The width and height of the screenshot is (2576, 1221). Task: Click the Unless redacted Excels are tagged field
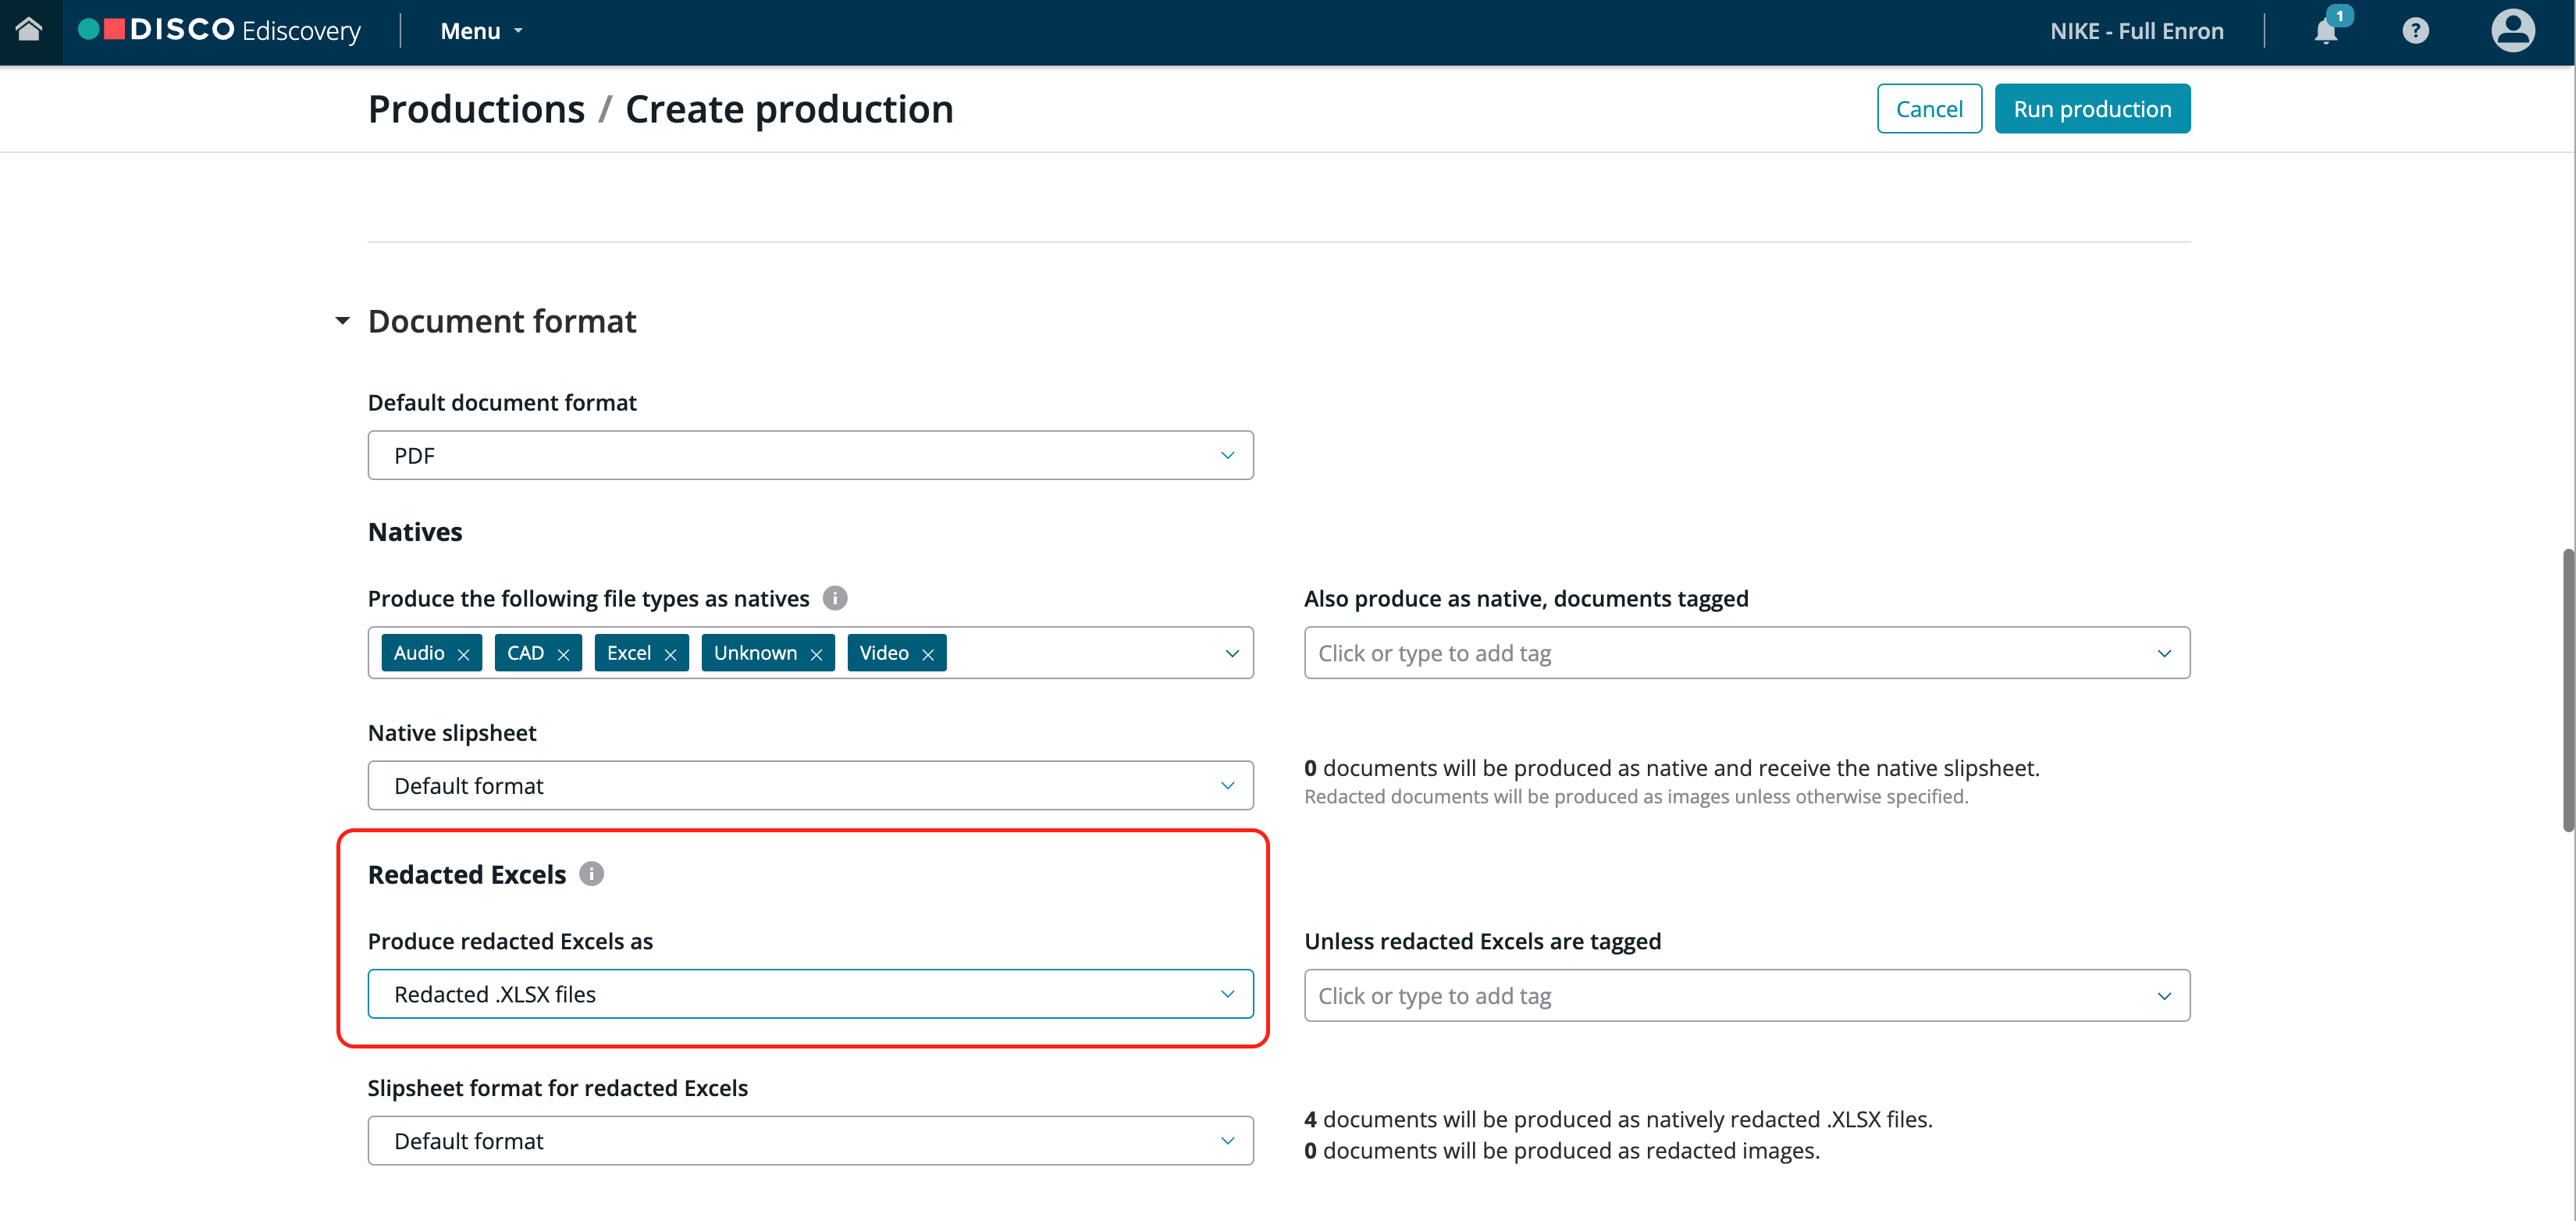click(x=1747, y=995)
